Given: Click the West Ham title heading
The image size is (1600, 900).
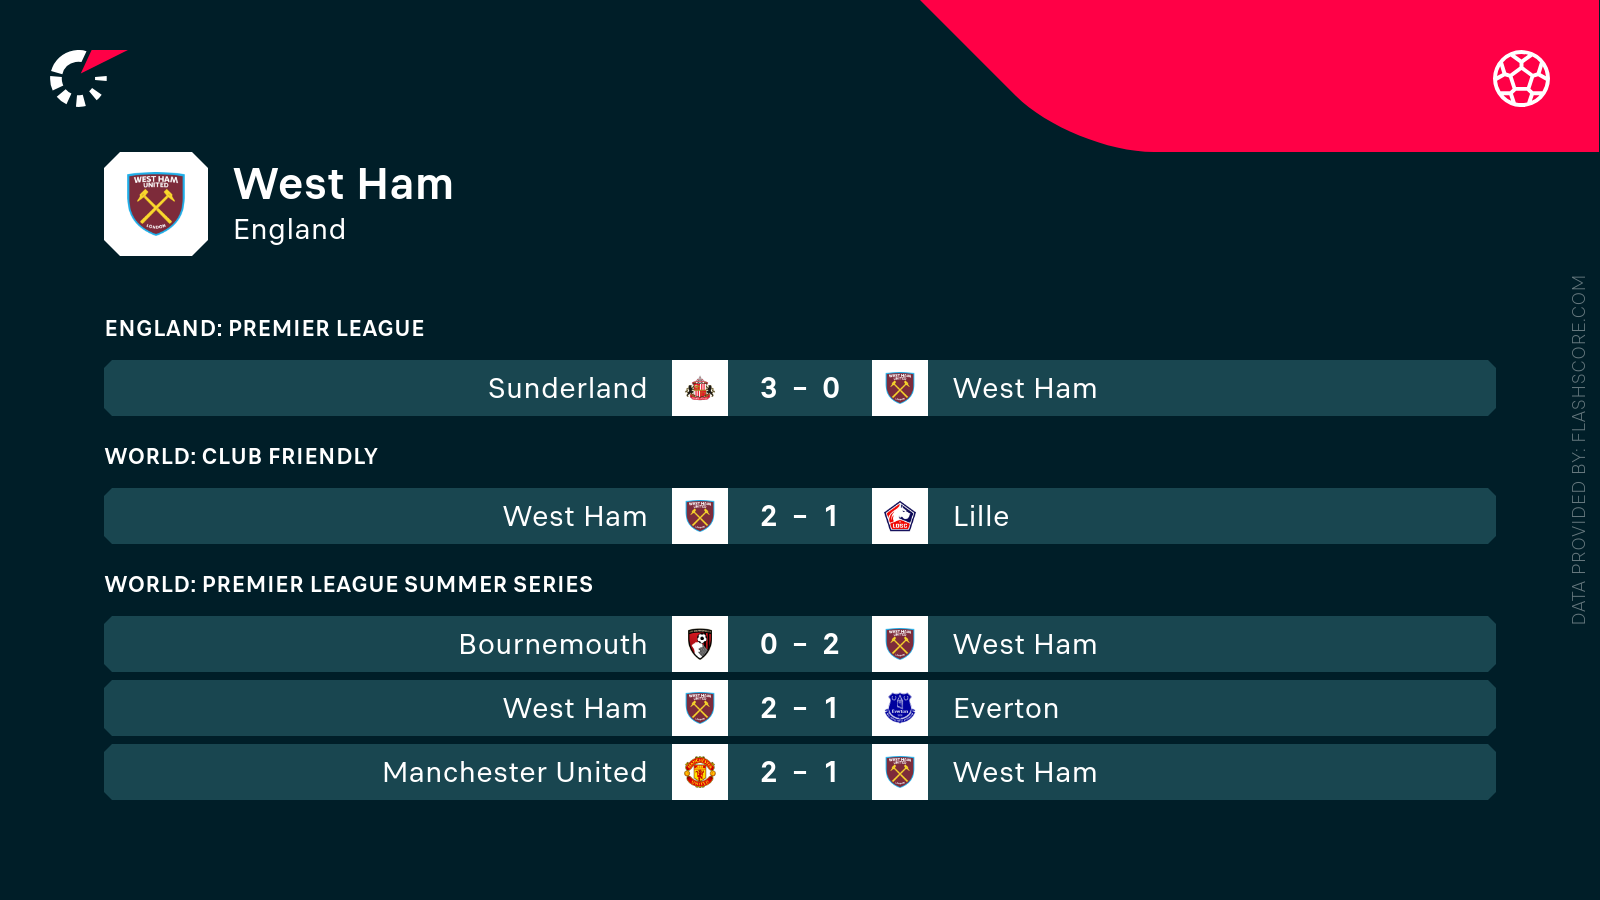Looking at the screenshot, I should (343, 185).
